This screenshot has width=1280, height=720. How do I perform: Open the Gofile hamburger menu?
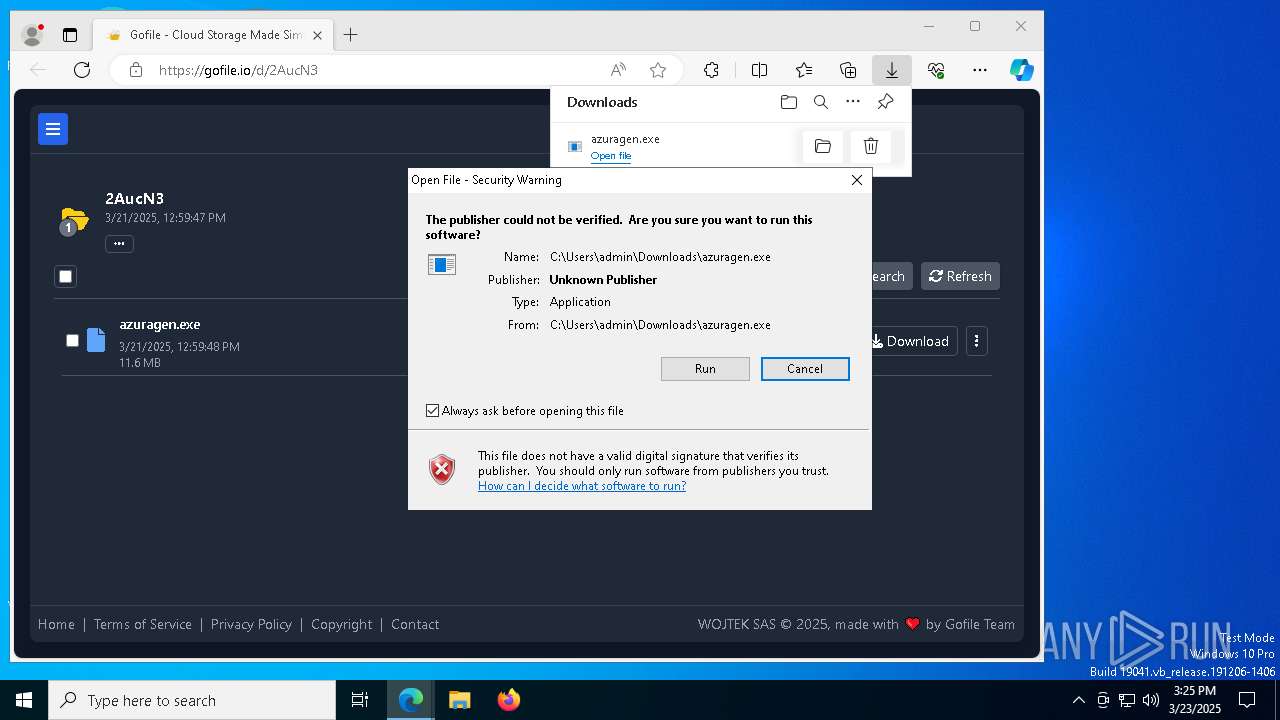coord(53,129)
